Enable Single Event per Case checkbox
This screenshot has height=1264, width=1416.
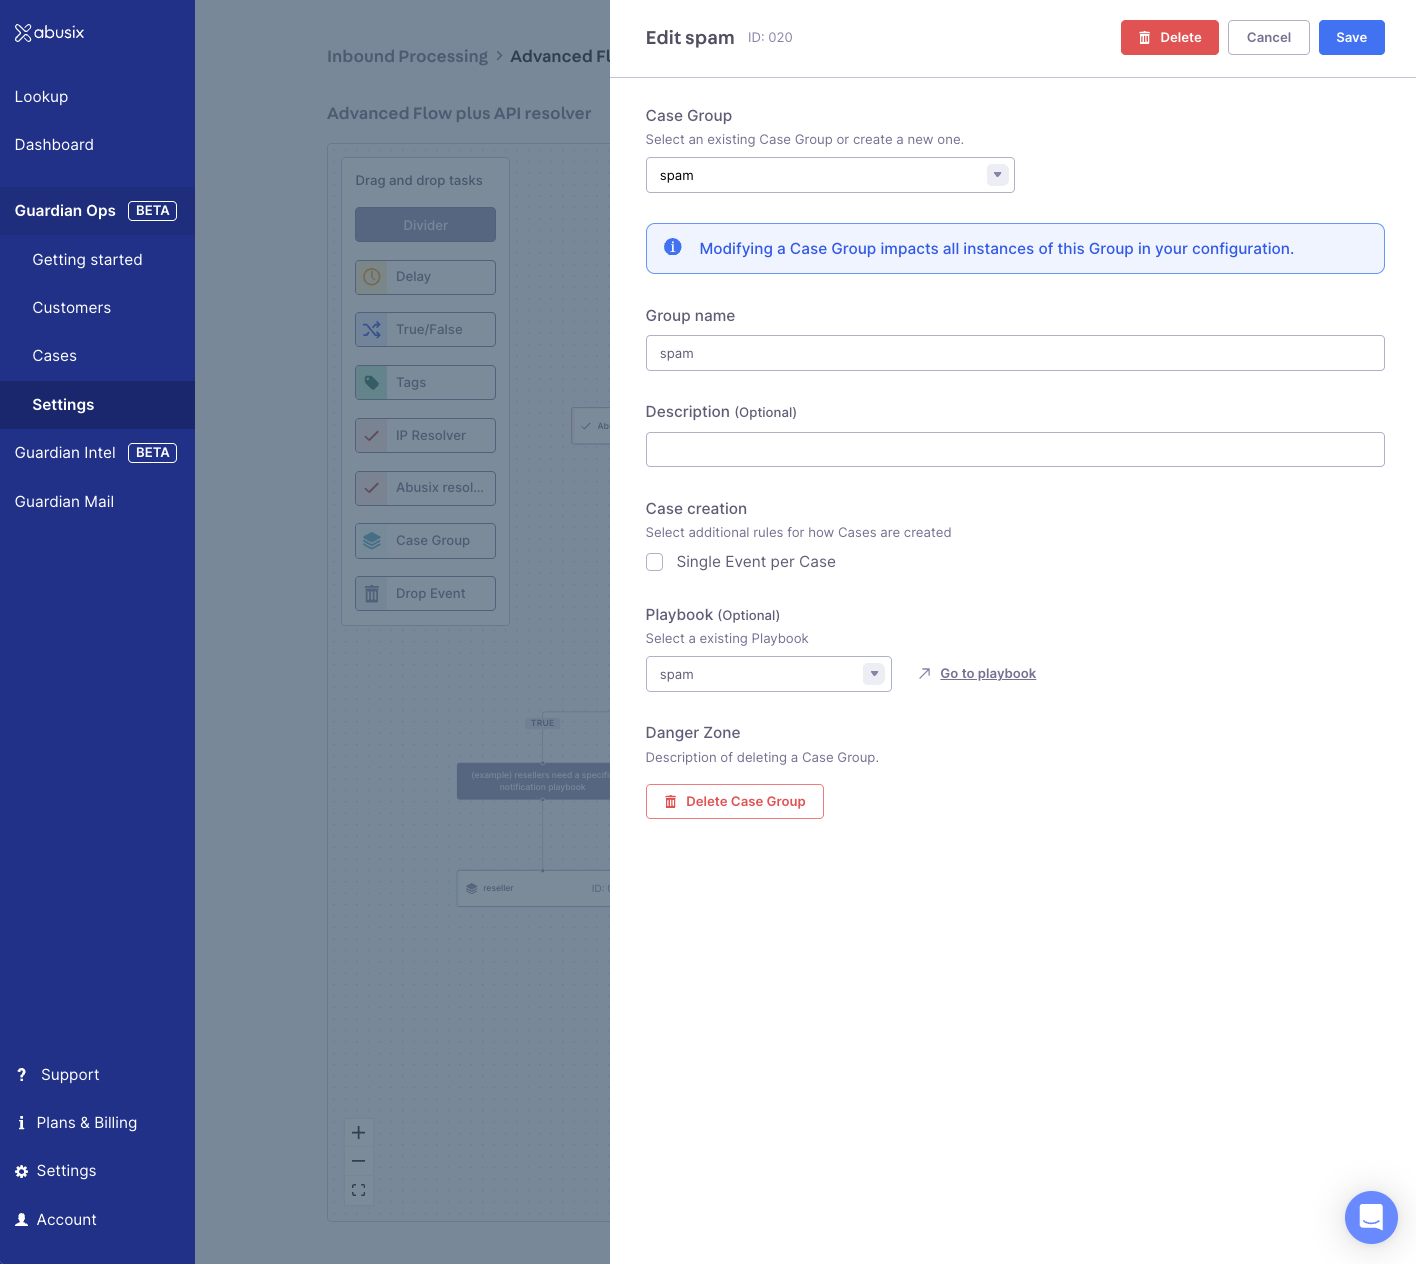click(x=655, y=562)
